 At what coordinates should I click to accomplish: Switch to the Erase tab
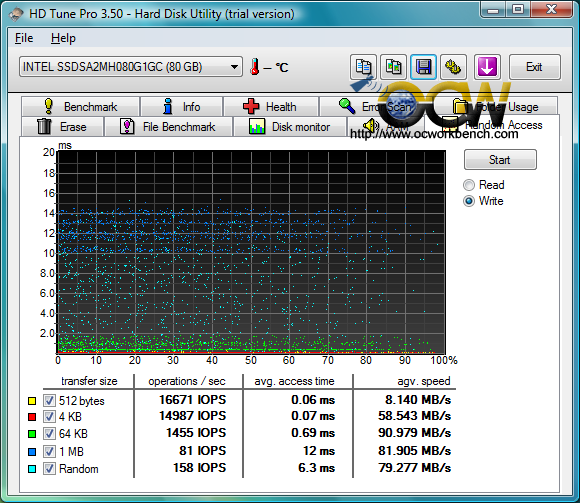[63, 126]
